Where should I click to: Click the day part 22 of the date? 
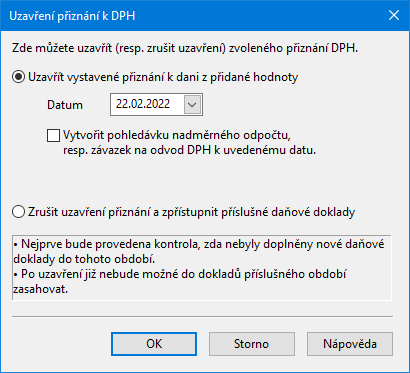pyautogui.click(x=120, y=104)
